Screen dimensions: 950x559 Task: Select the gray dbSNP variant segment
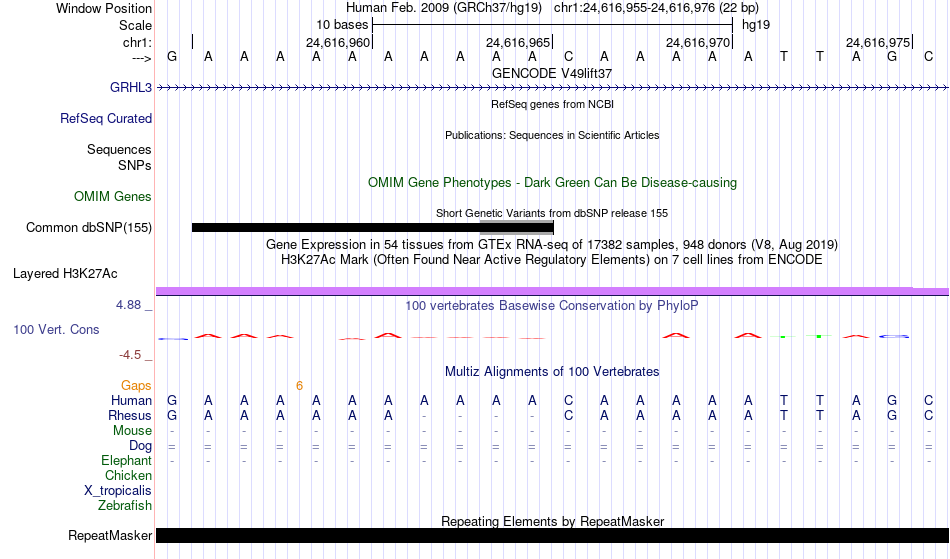pyautogui.click(x=516, y=228)
